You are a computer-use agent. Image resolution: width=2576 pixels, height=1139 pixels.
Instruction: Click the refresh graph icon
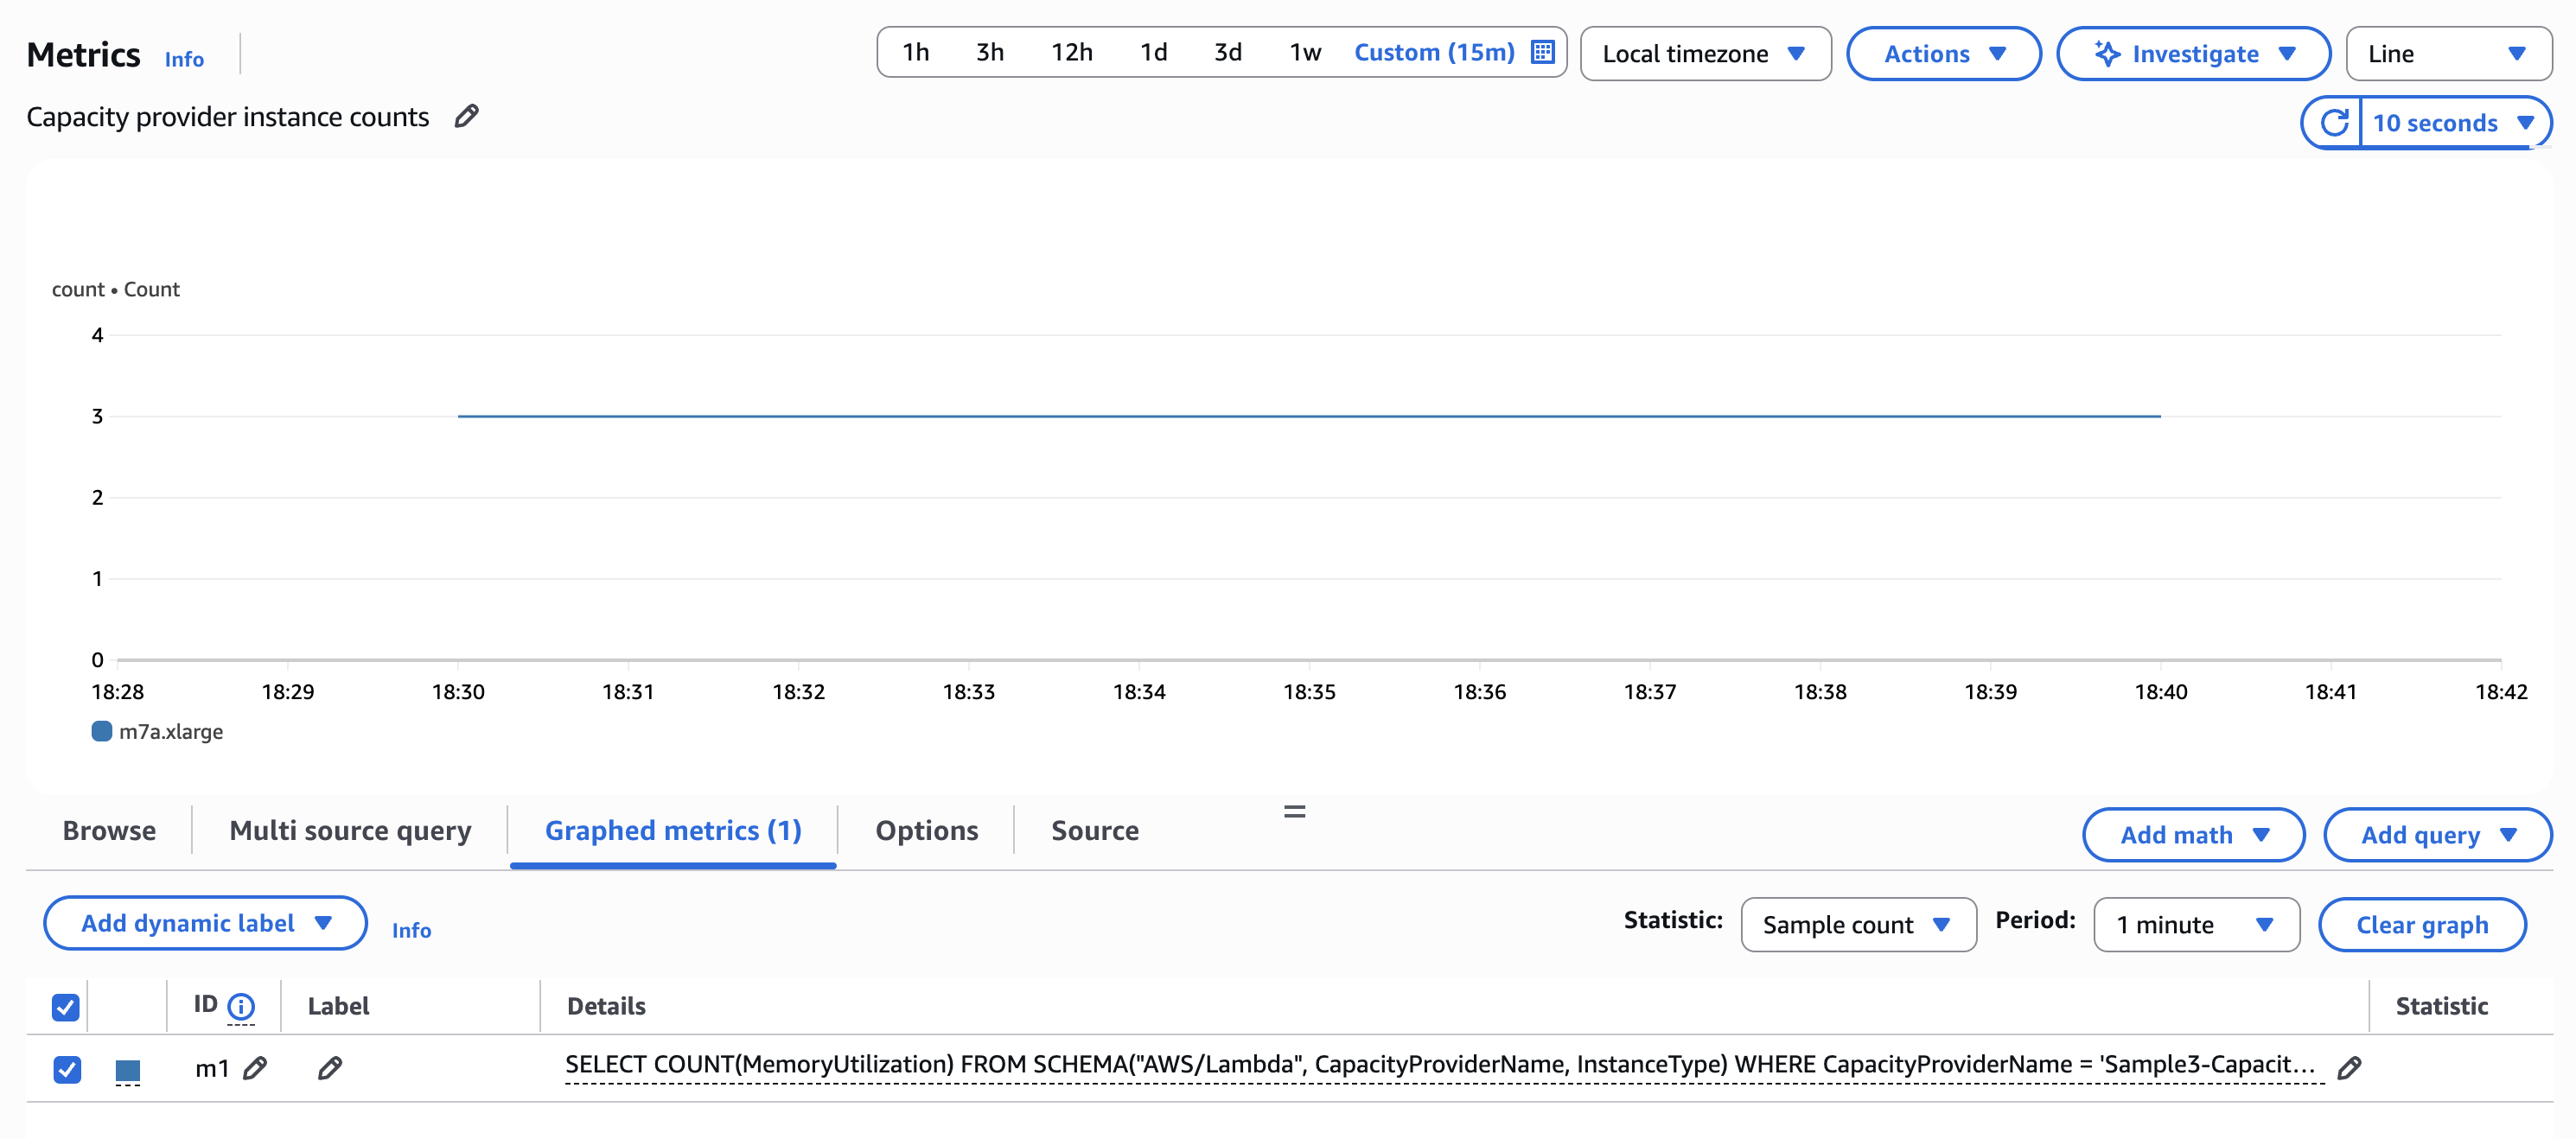(2333, 123)
